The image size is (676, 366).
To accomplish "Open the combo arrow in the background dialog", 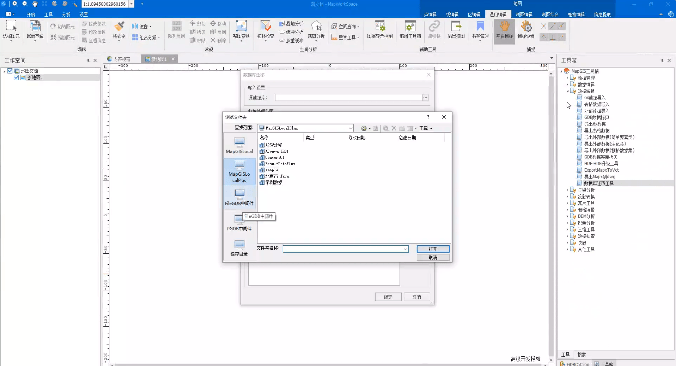I will pos(426,97).
